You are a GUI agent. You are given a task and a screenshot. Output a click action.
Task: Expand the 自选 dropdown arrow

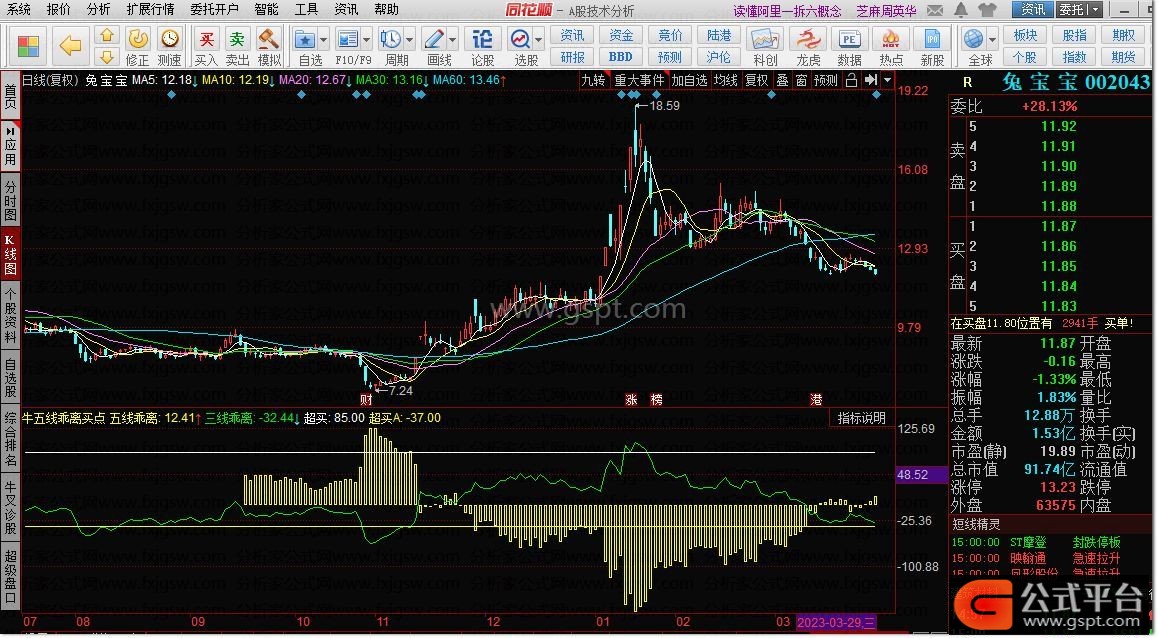(324, 39)
